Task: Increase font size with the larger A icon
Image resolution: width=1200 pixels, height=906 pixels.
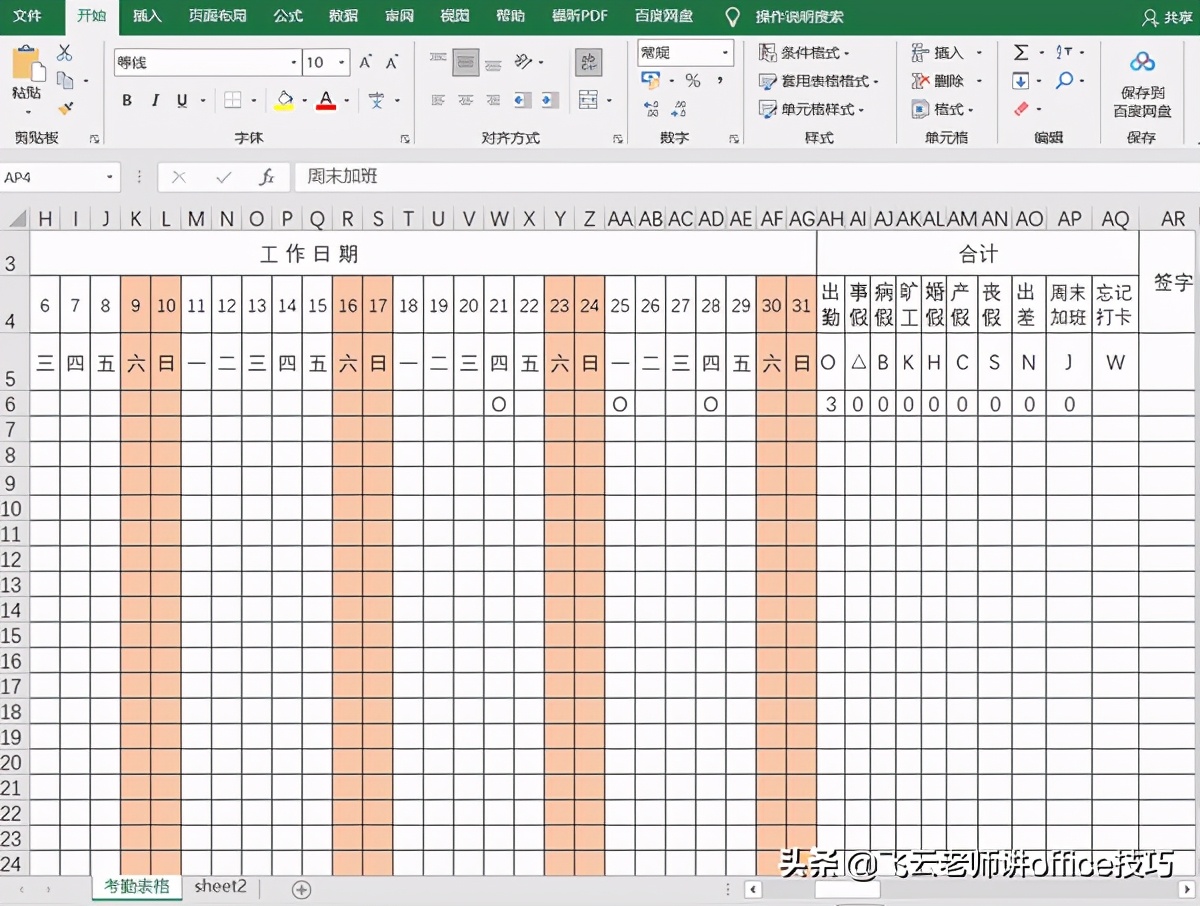Action: [365, 62]
